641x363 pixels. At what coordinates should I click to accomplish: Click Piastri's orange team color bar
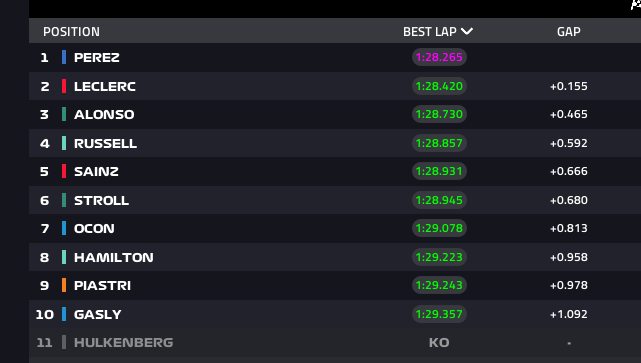pyautogui.click(x=64, y=285)
